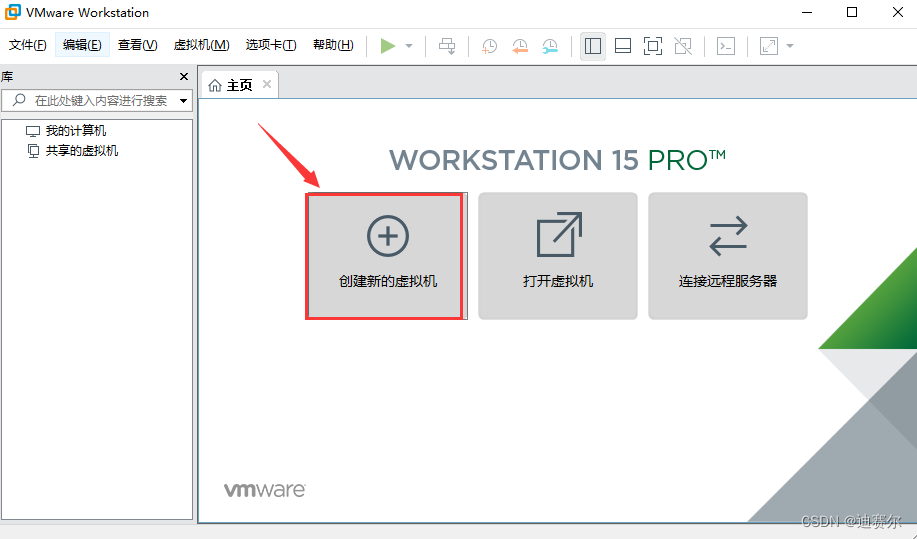Click the stretch guest display icon
Viewport: 917px width, 539px height.
click(x=768, y=46)
